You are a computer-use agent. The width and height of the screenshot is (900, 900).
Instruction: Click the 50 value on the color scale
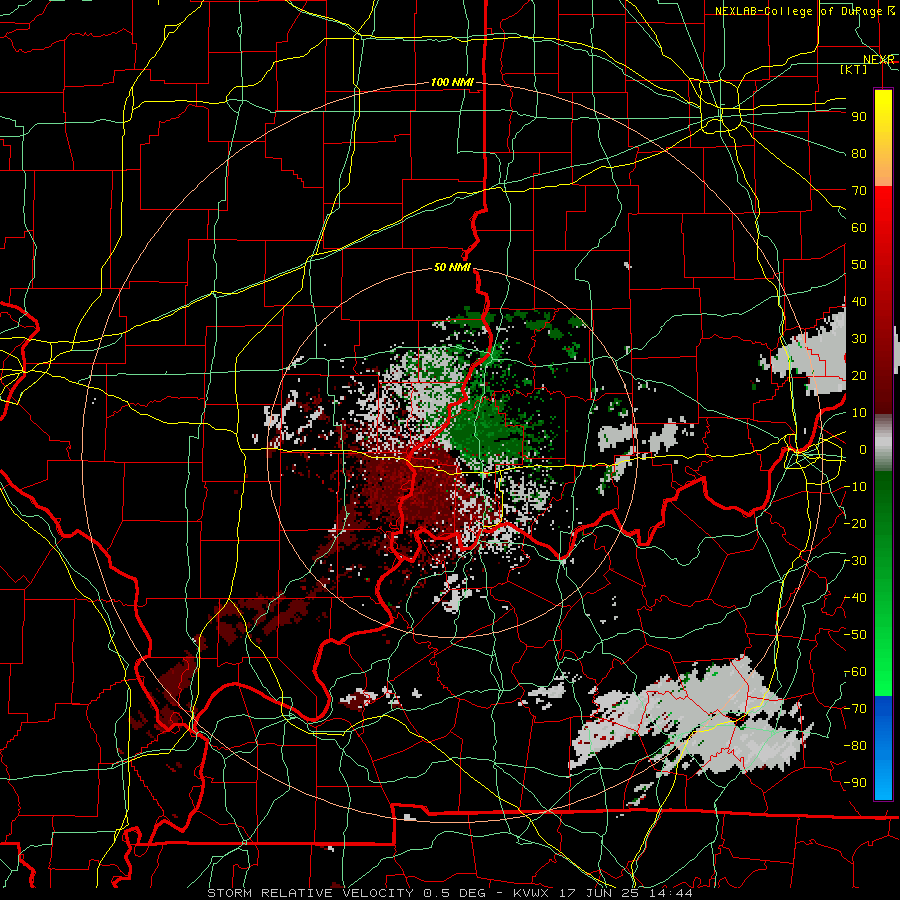pos(859,265)
